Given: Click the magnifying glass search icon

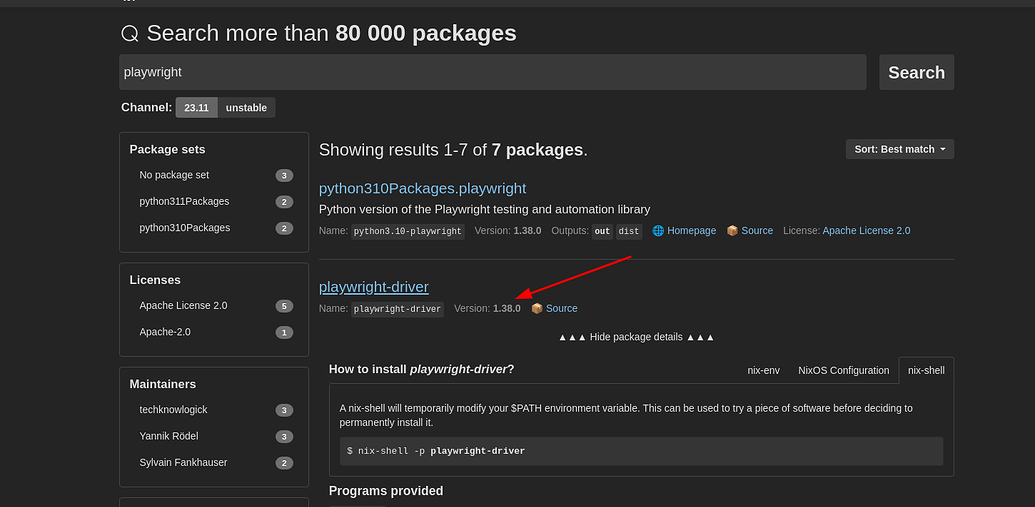Looking at the screenshot, I should pos(130,34).
